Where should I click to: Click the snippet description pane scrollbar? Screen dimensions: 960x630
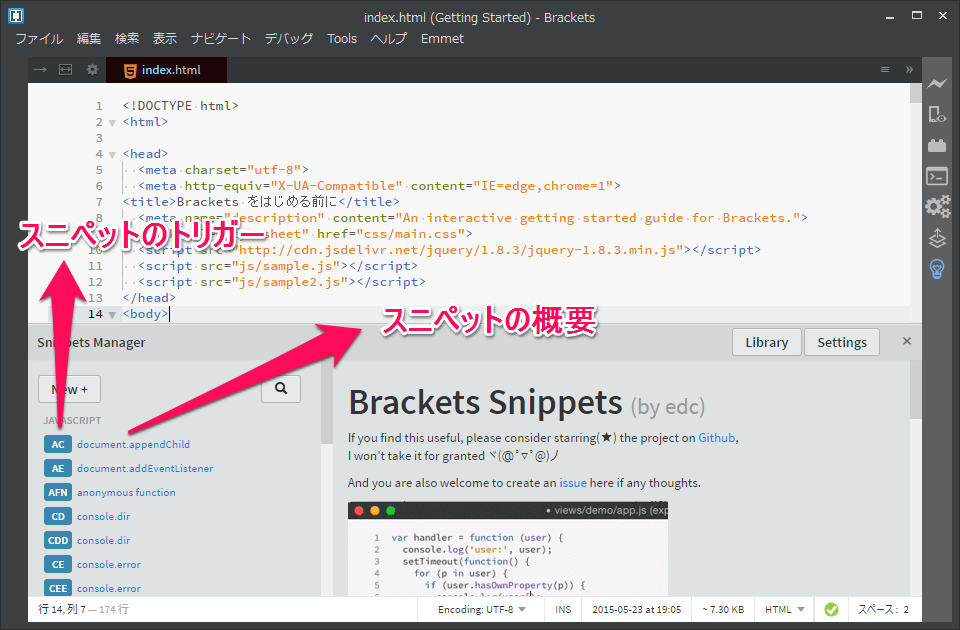pos(915,389)
